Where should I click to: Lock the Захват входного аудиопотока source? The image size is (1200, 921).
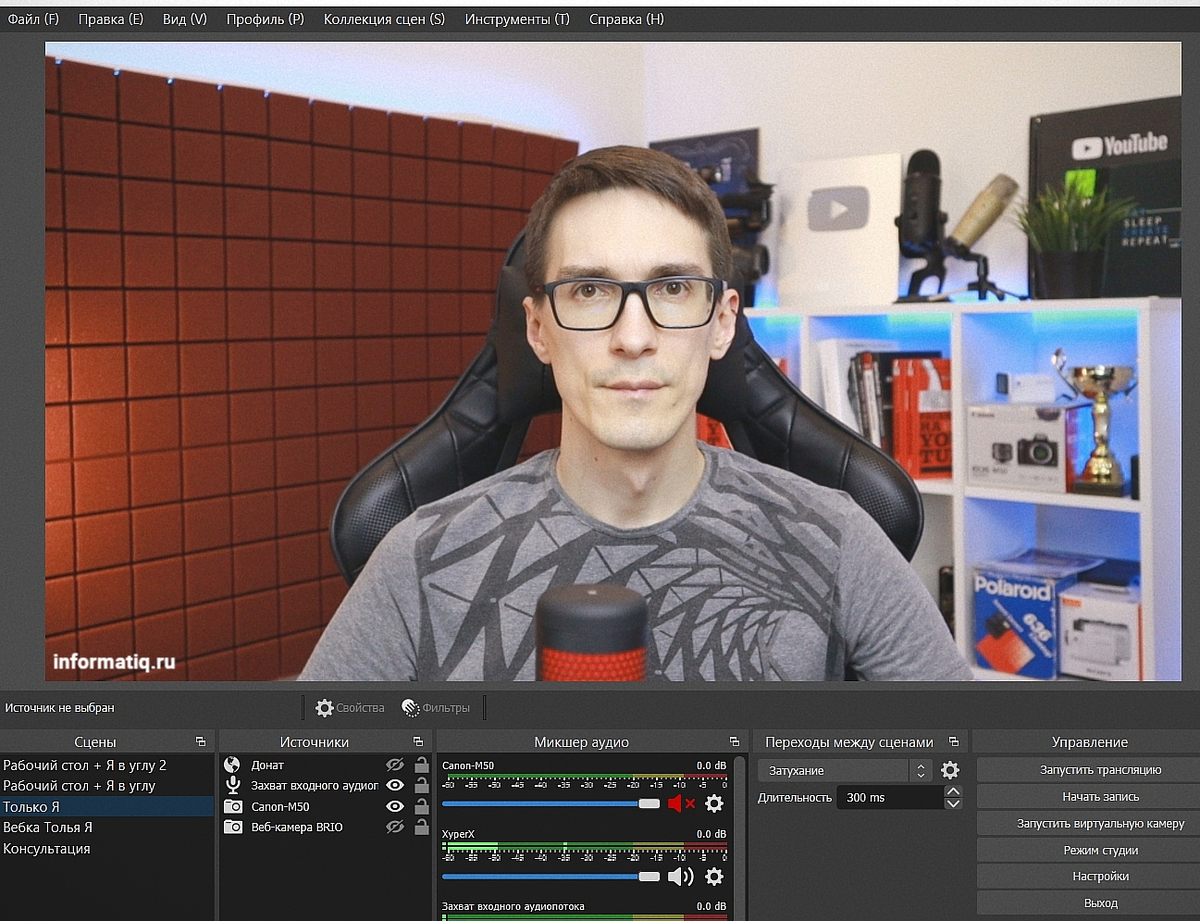coord(422,785)
